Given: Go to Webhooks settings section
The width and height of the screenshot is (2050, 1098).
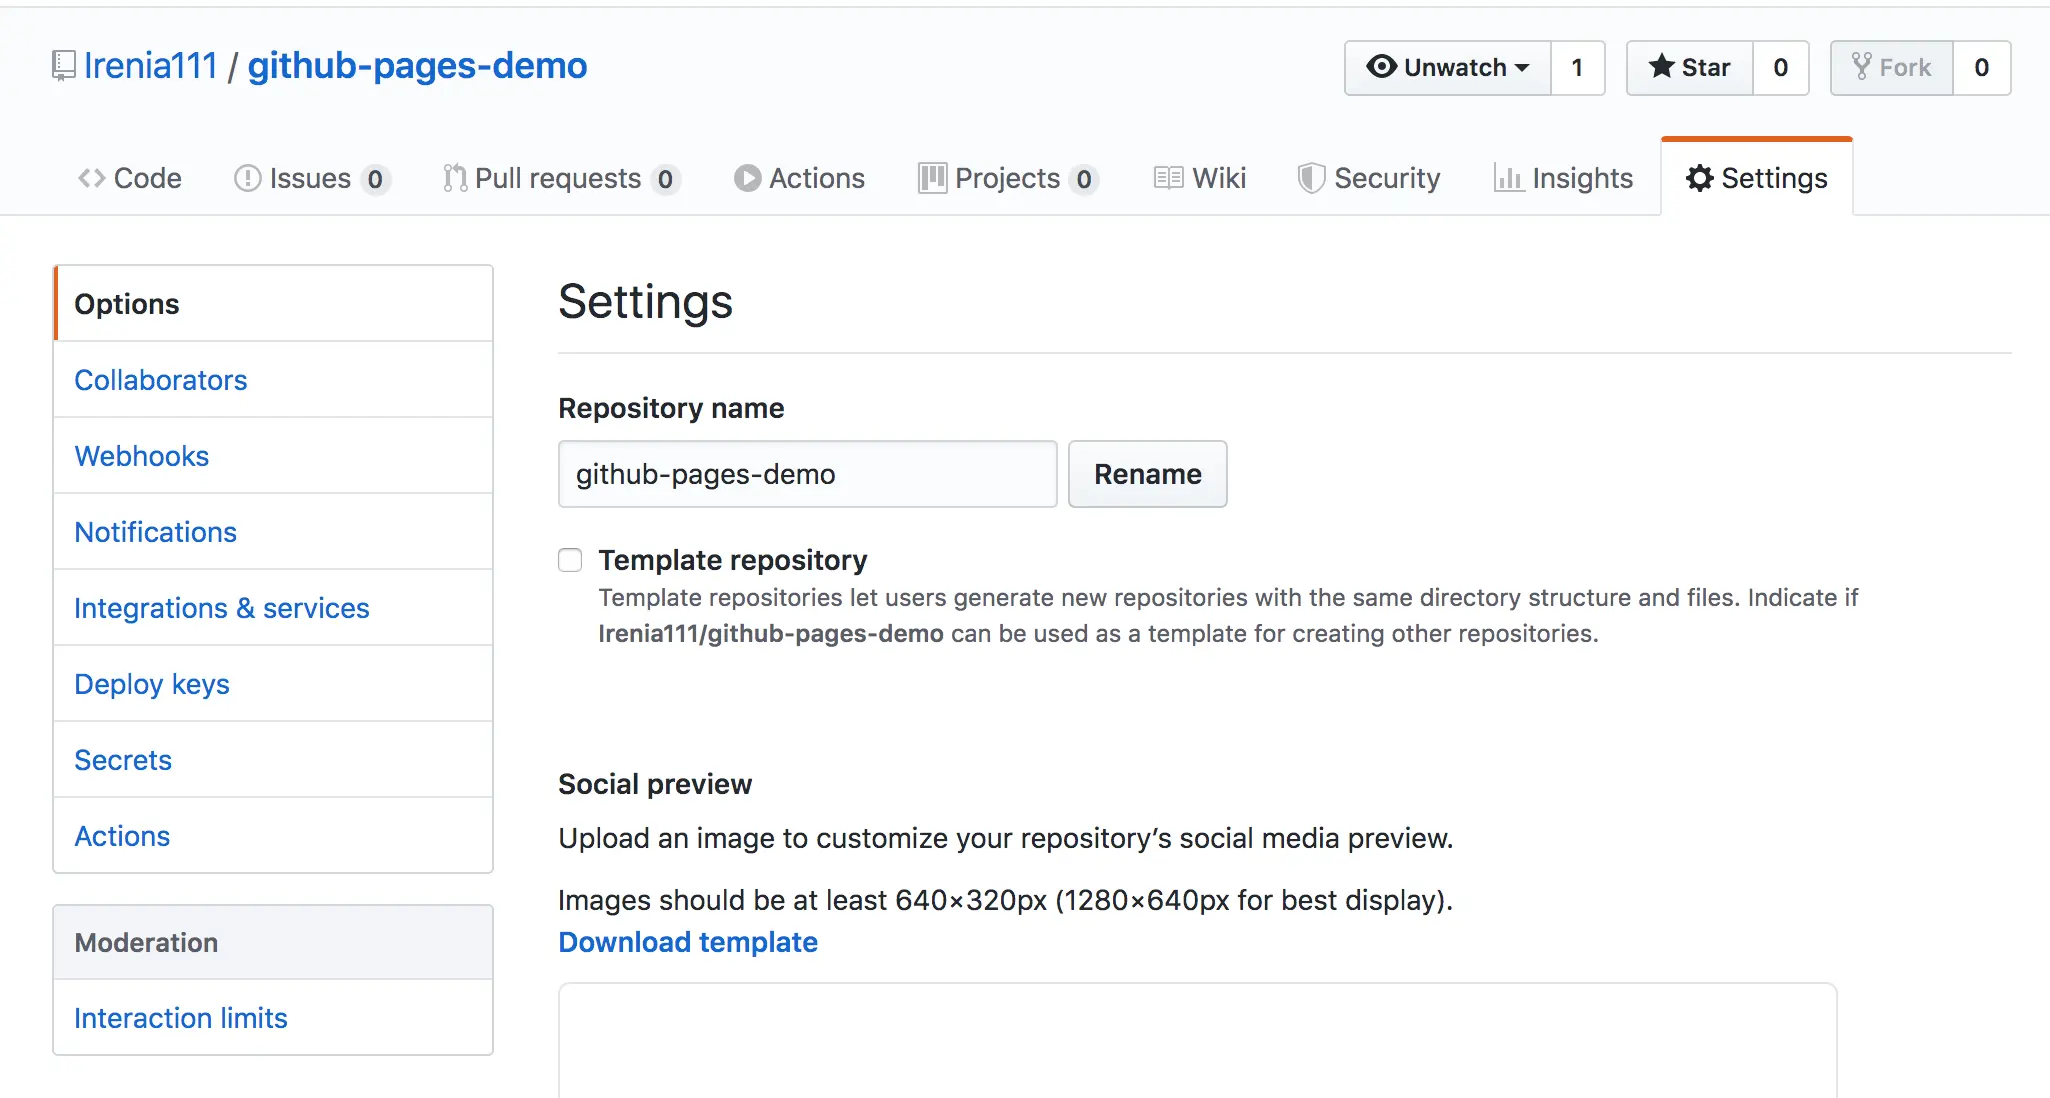Looking at the screenshot, I should click(x=142, y=456).
